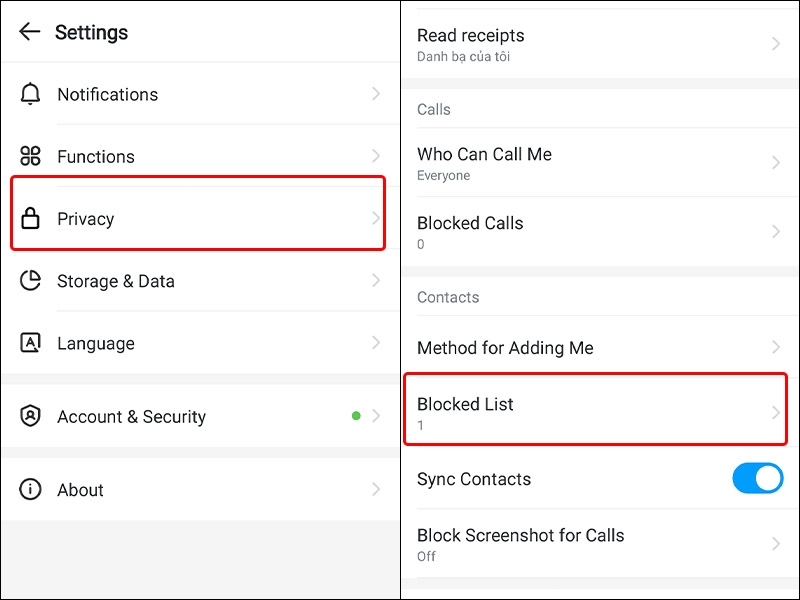The height and width of the screenshot is (600, 800).
Task: Click the Language letter icon
Action: point(30,342)
